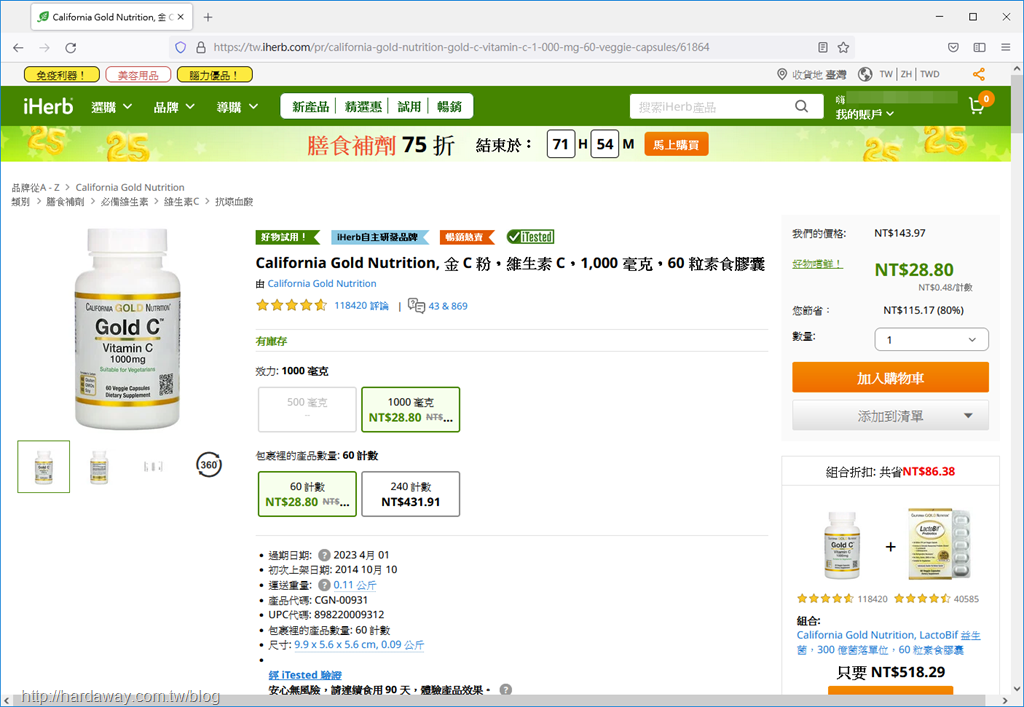Viewport: 1024px width, 707px height.
Task: Choose the 240 計數 package size
Action: [411, 494]
